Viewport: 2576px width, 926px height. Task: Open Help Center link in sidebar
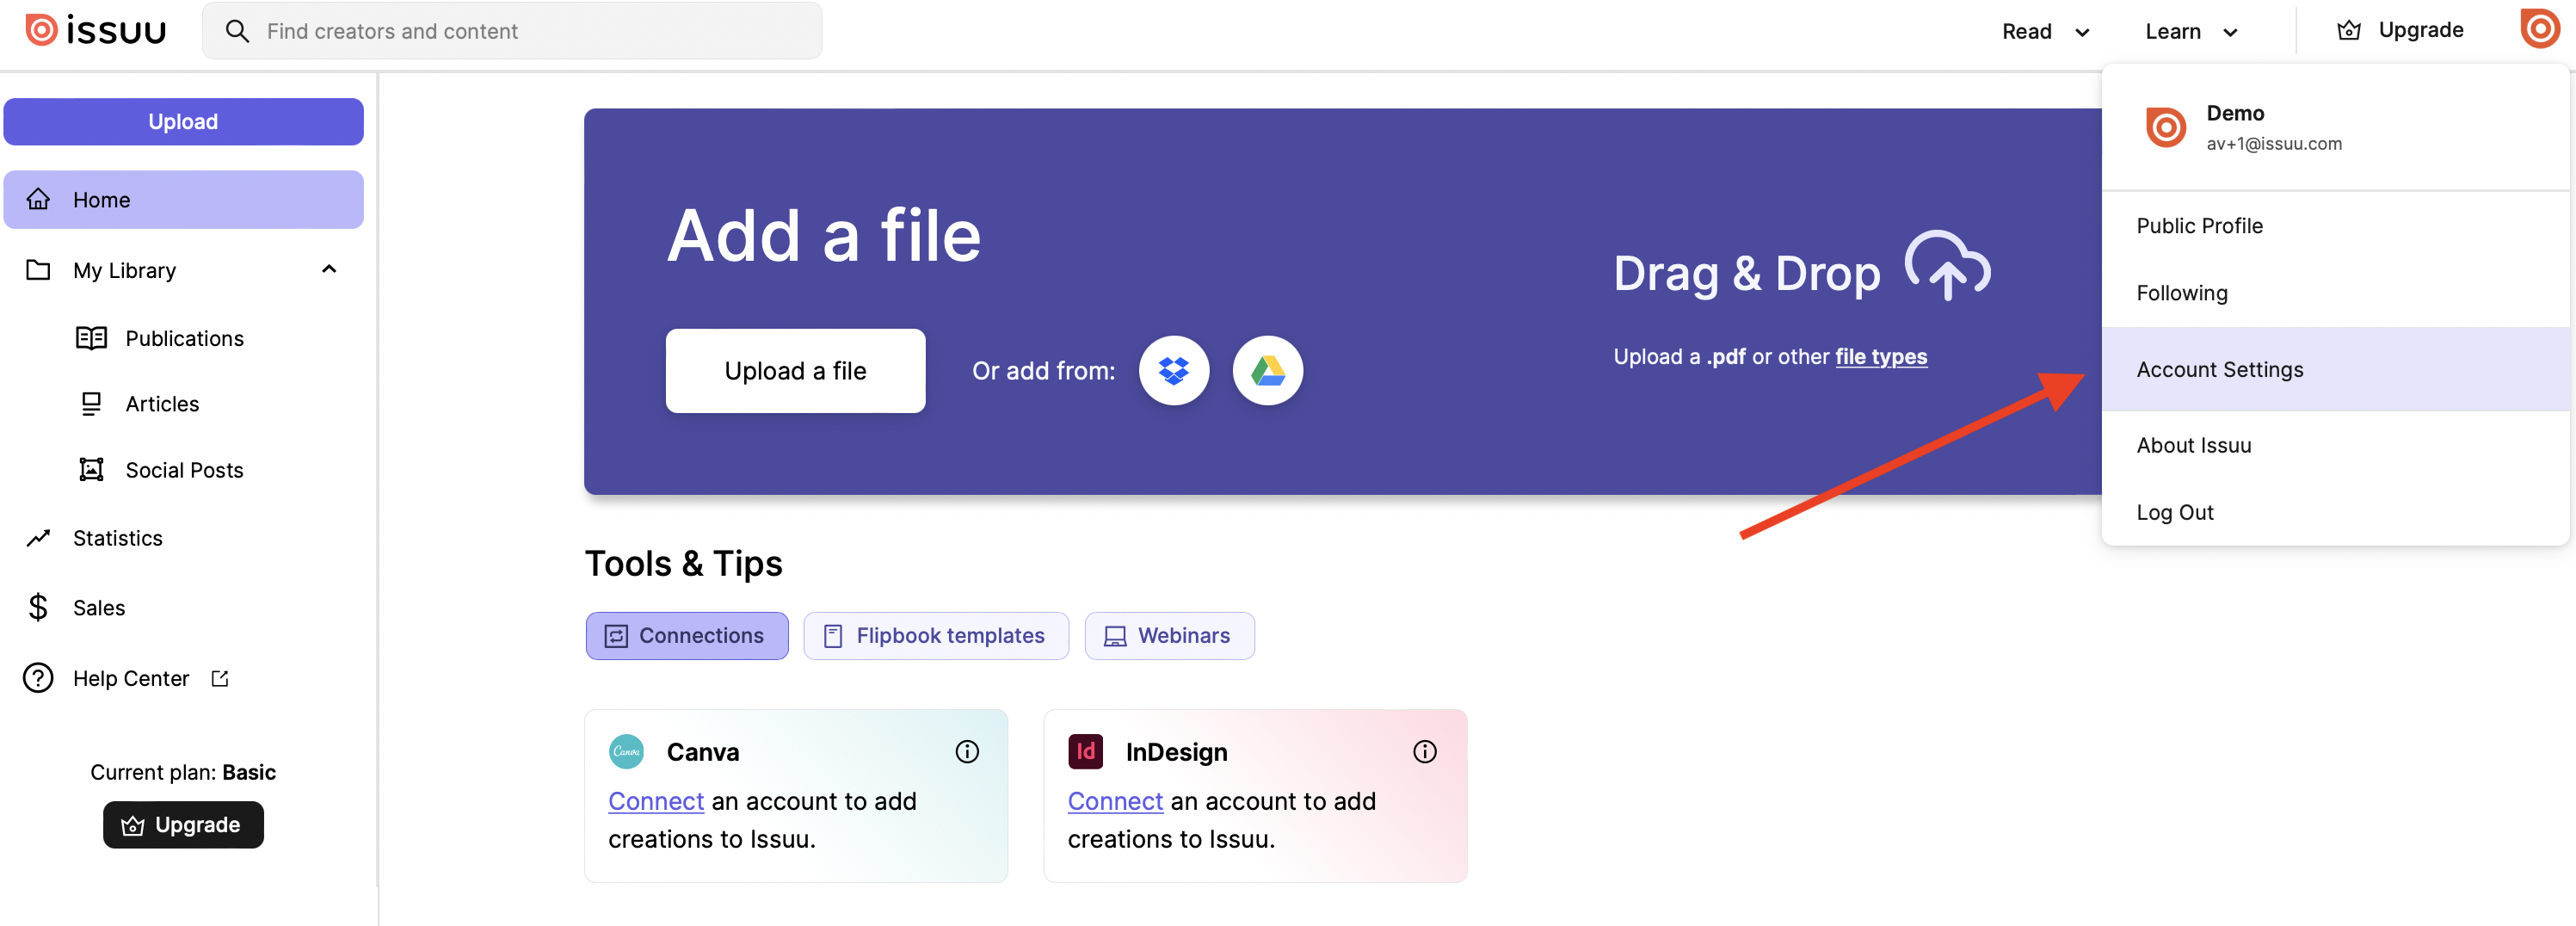(131, 679)
